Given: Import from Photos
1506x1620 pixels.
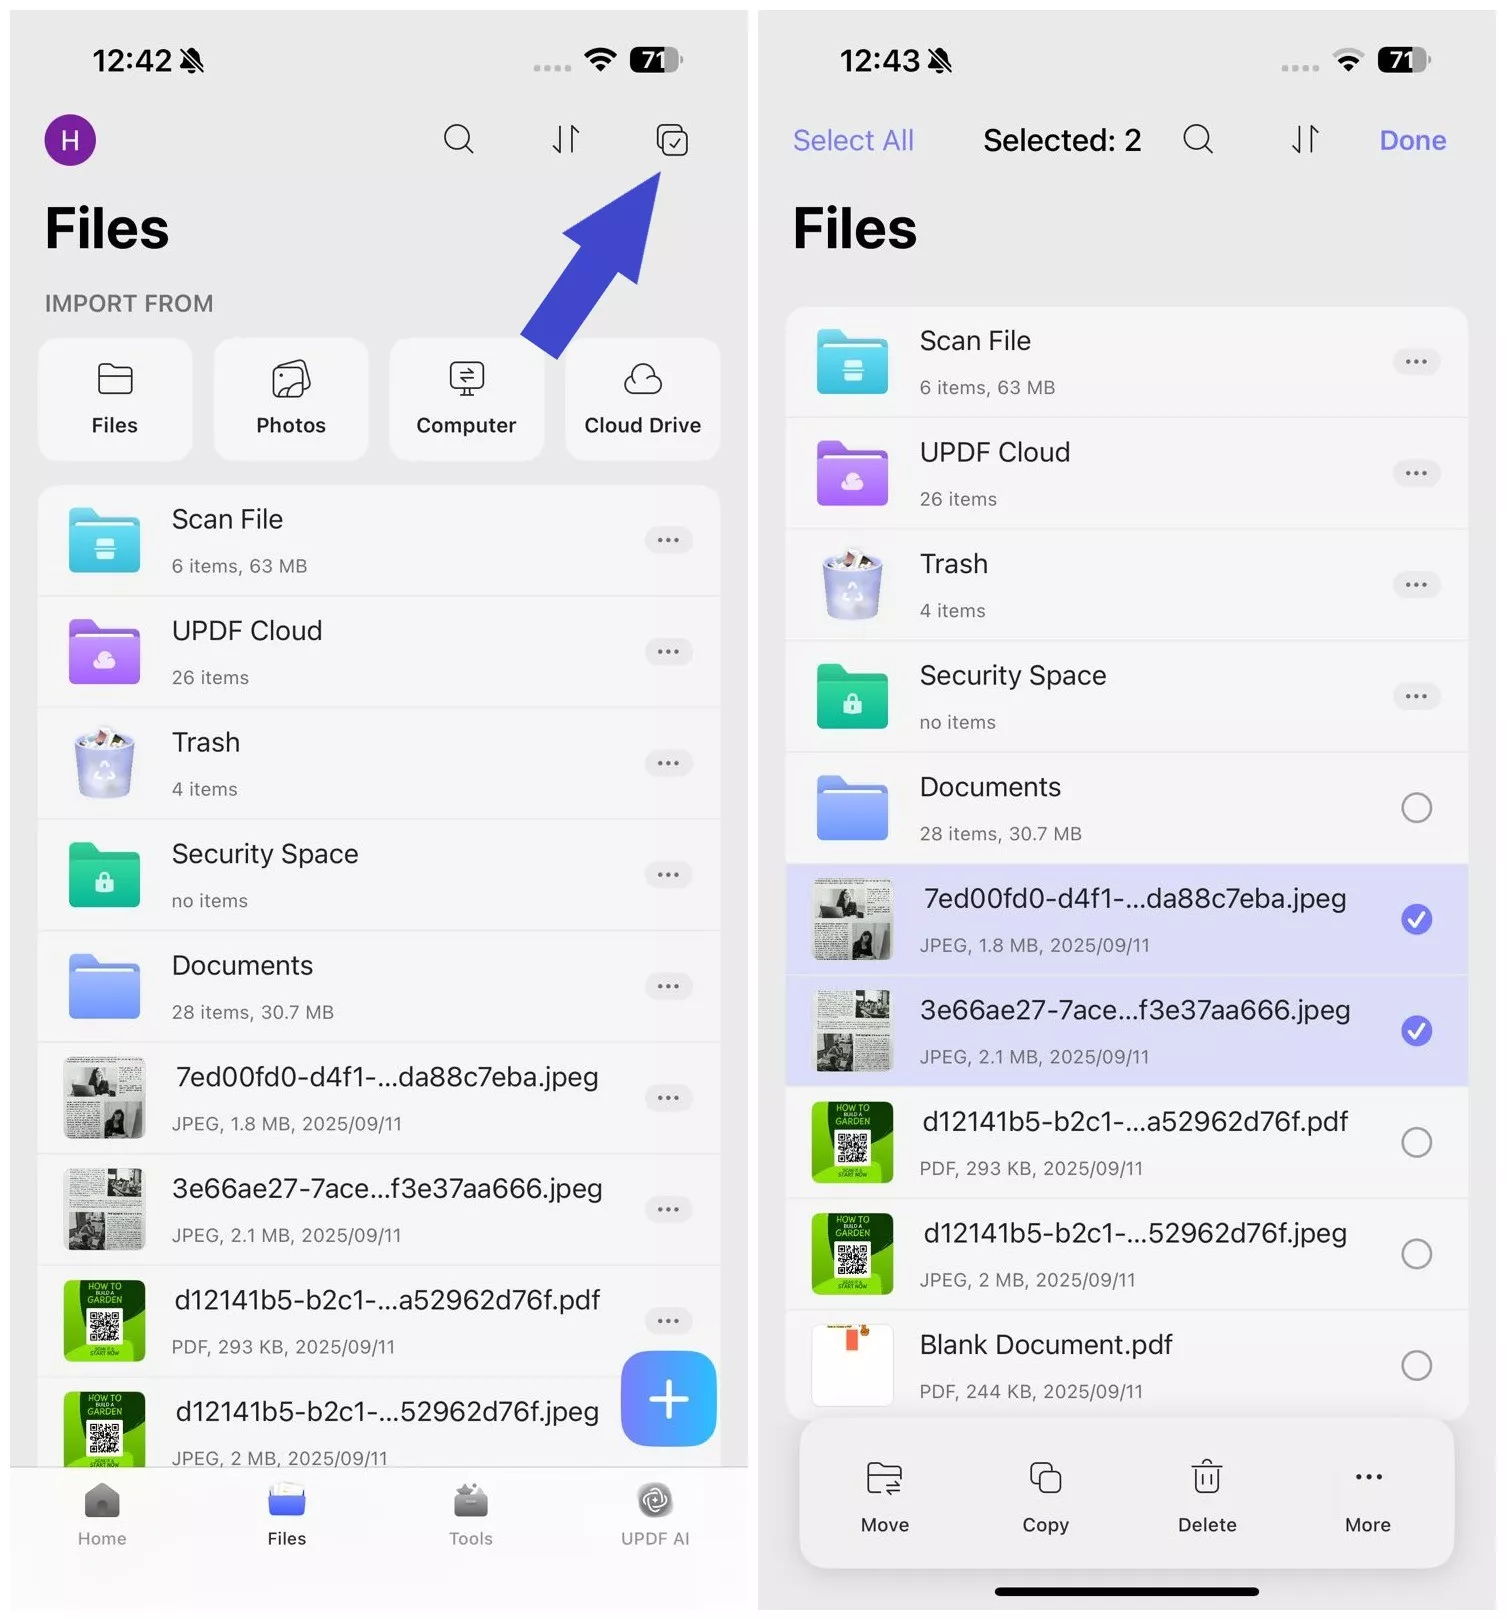Looking at the screenshot, I should coord(291,399).
